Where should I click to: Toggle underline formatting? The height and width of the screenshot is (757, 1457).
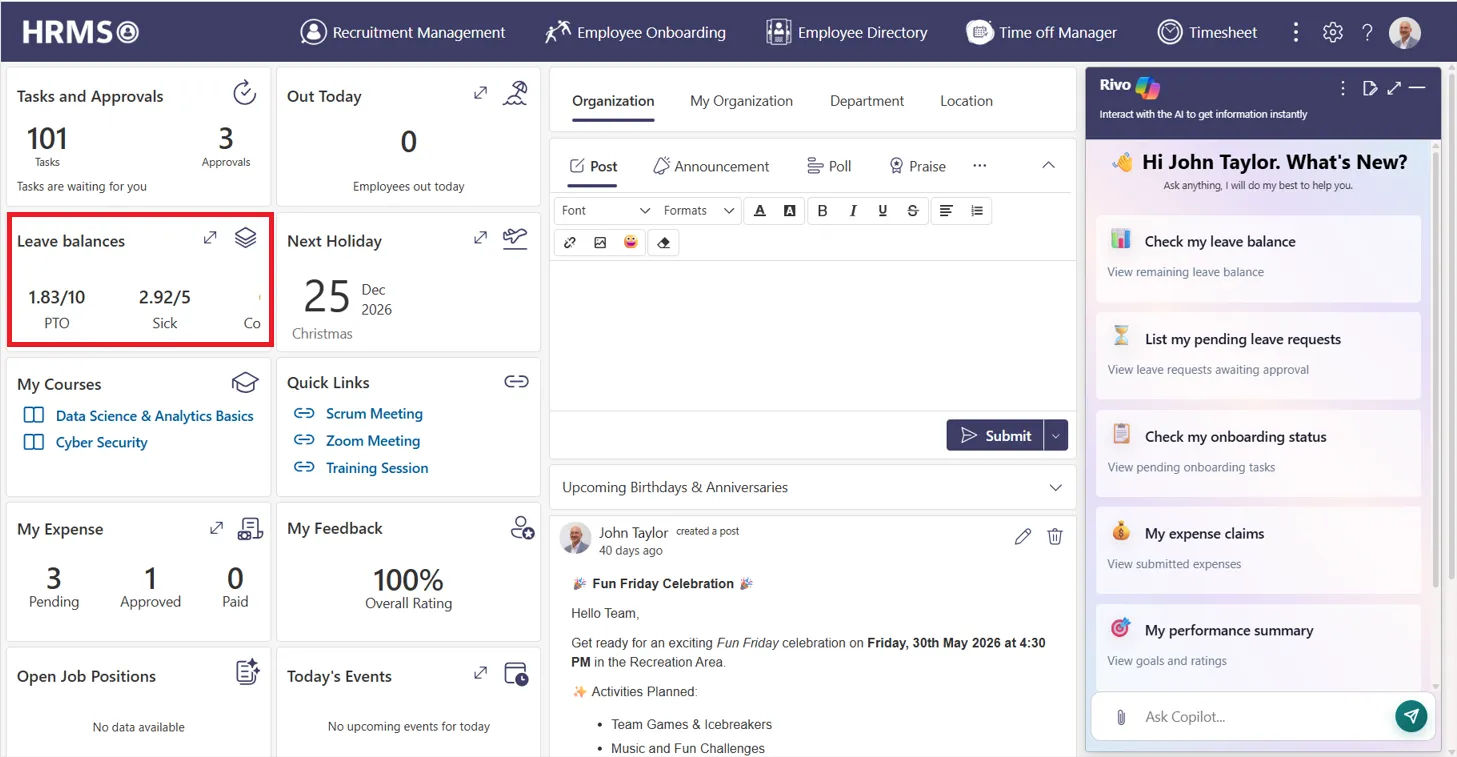point(883,211)
